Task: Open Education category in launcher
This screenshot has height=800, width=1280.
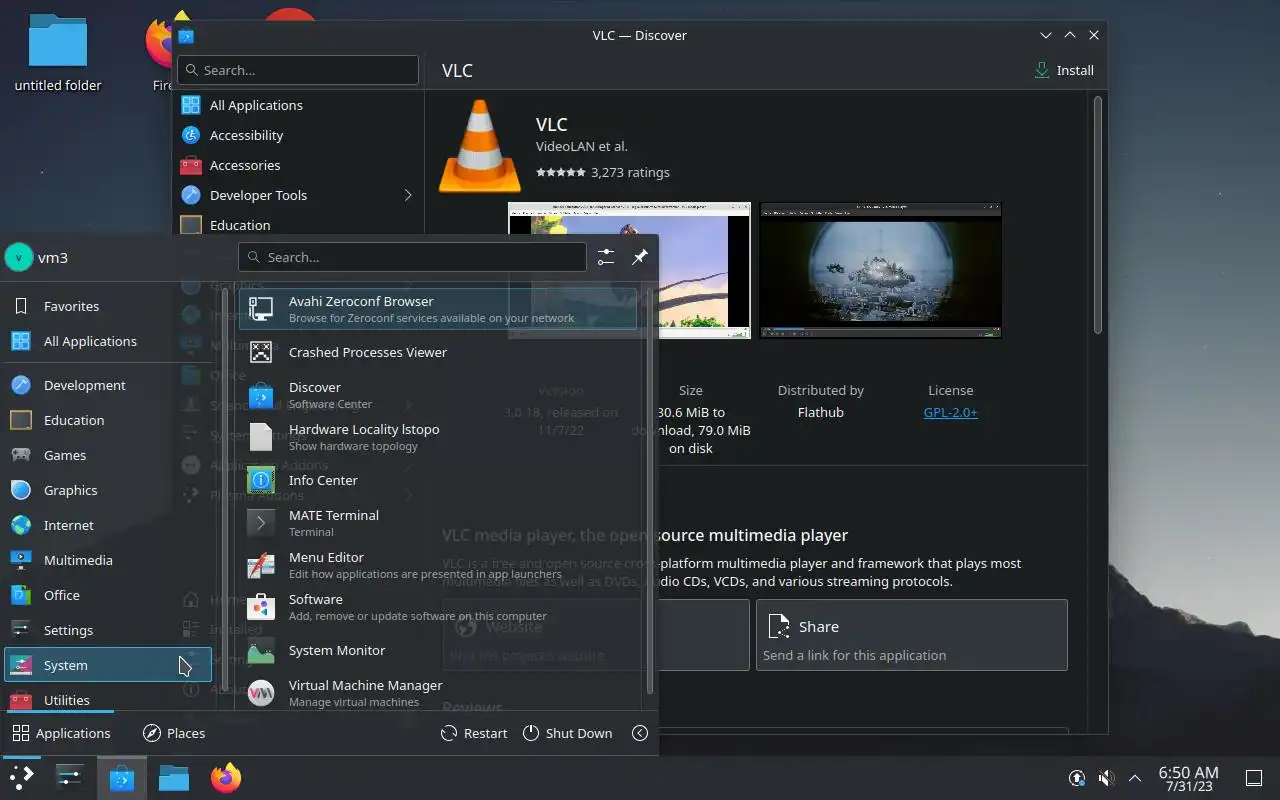Action: [108, 420]
